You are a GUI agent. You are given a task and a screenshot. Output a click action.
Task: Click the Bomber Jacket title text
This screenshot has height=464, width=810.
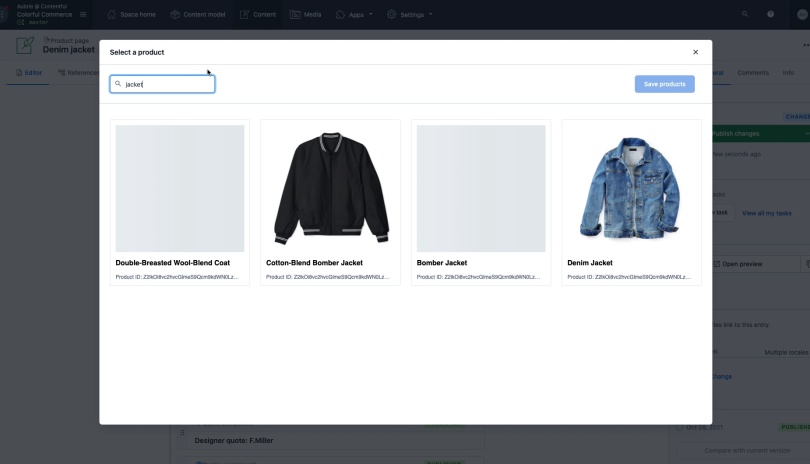[442, 263]
